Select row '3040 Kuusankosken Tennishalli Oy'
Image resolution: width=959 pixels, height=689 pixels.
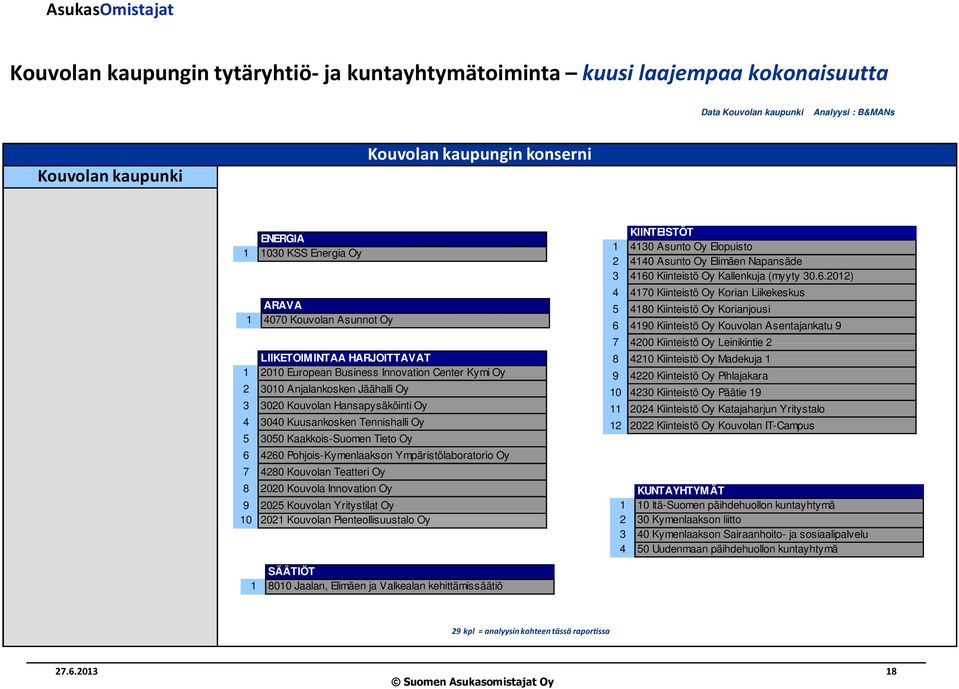pos(402,422)
